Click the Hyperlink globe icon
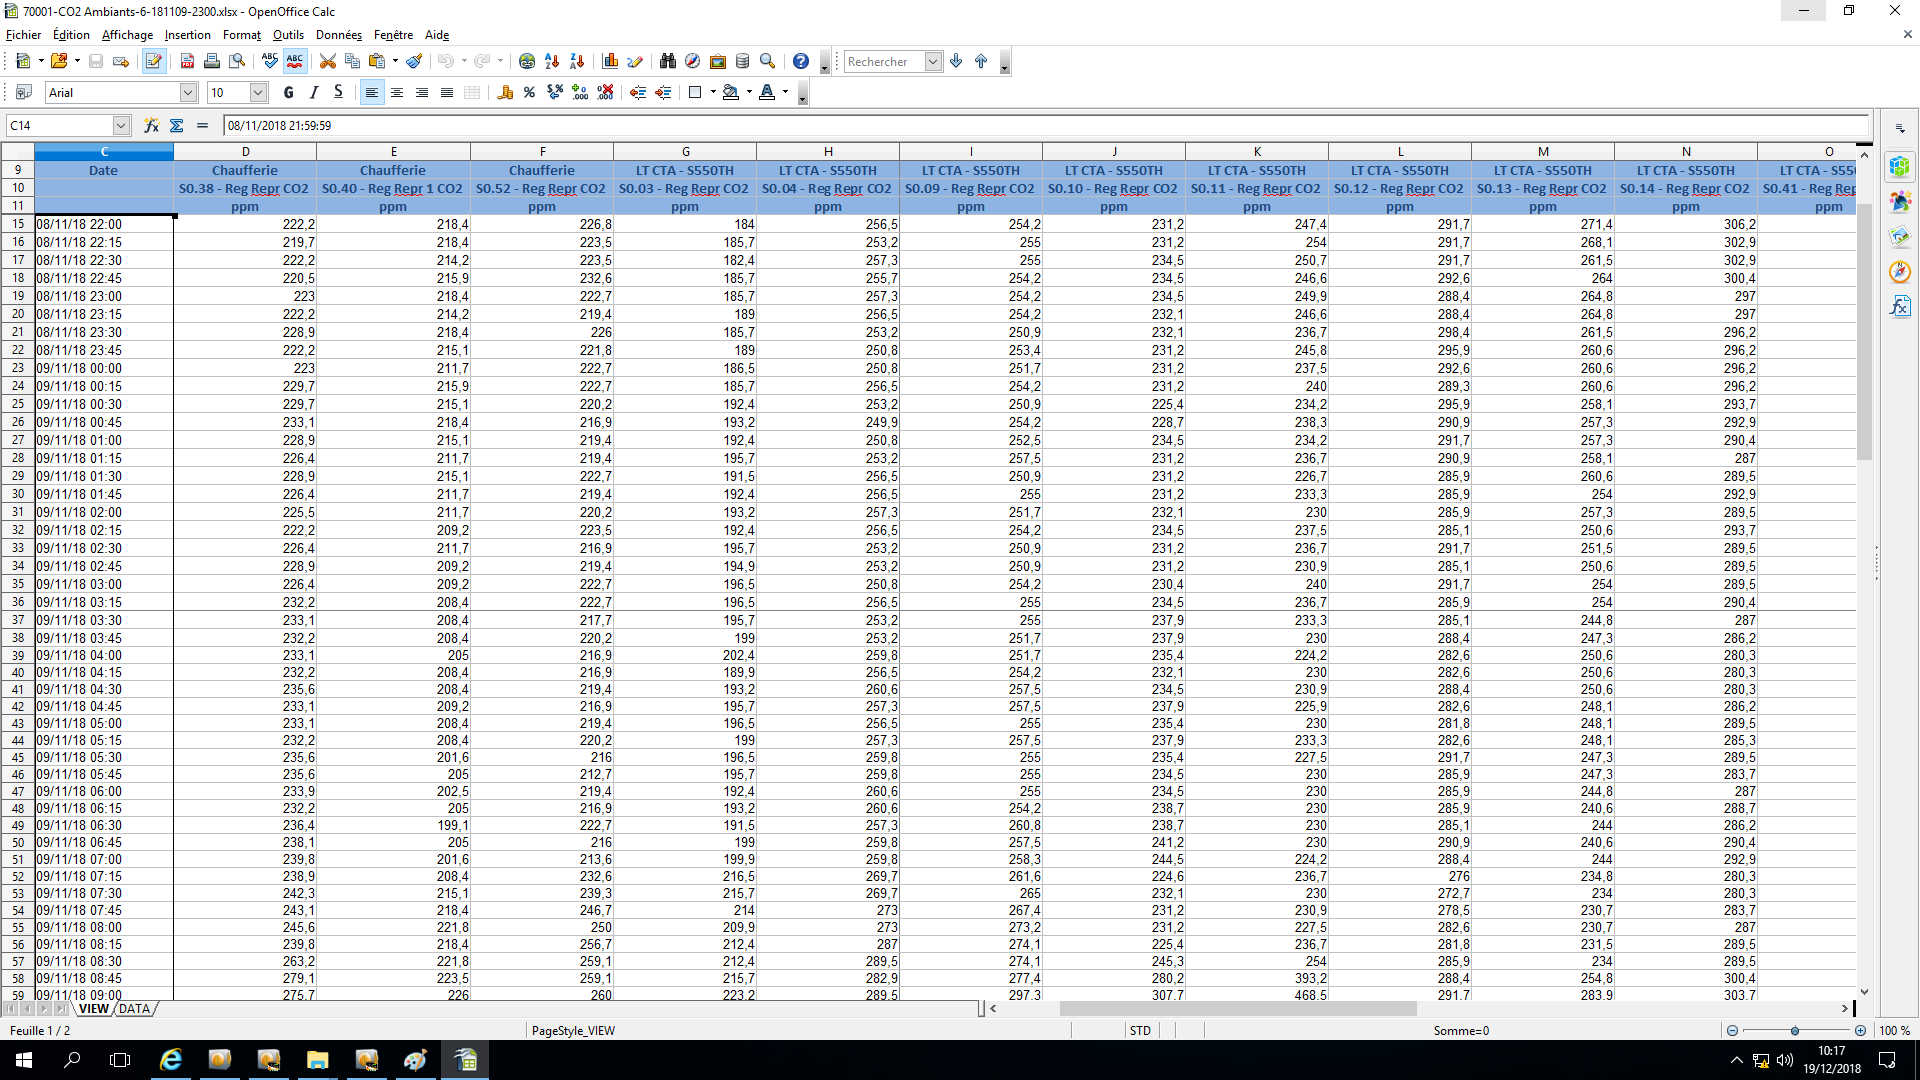Viewport: 1920px width, 1080px height. 527,61
